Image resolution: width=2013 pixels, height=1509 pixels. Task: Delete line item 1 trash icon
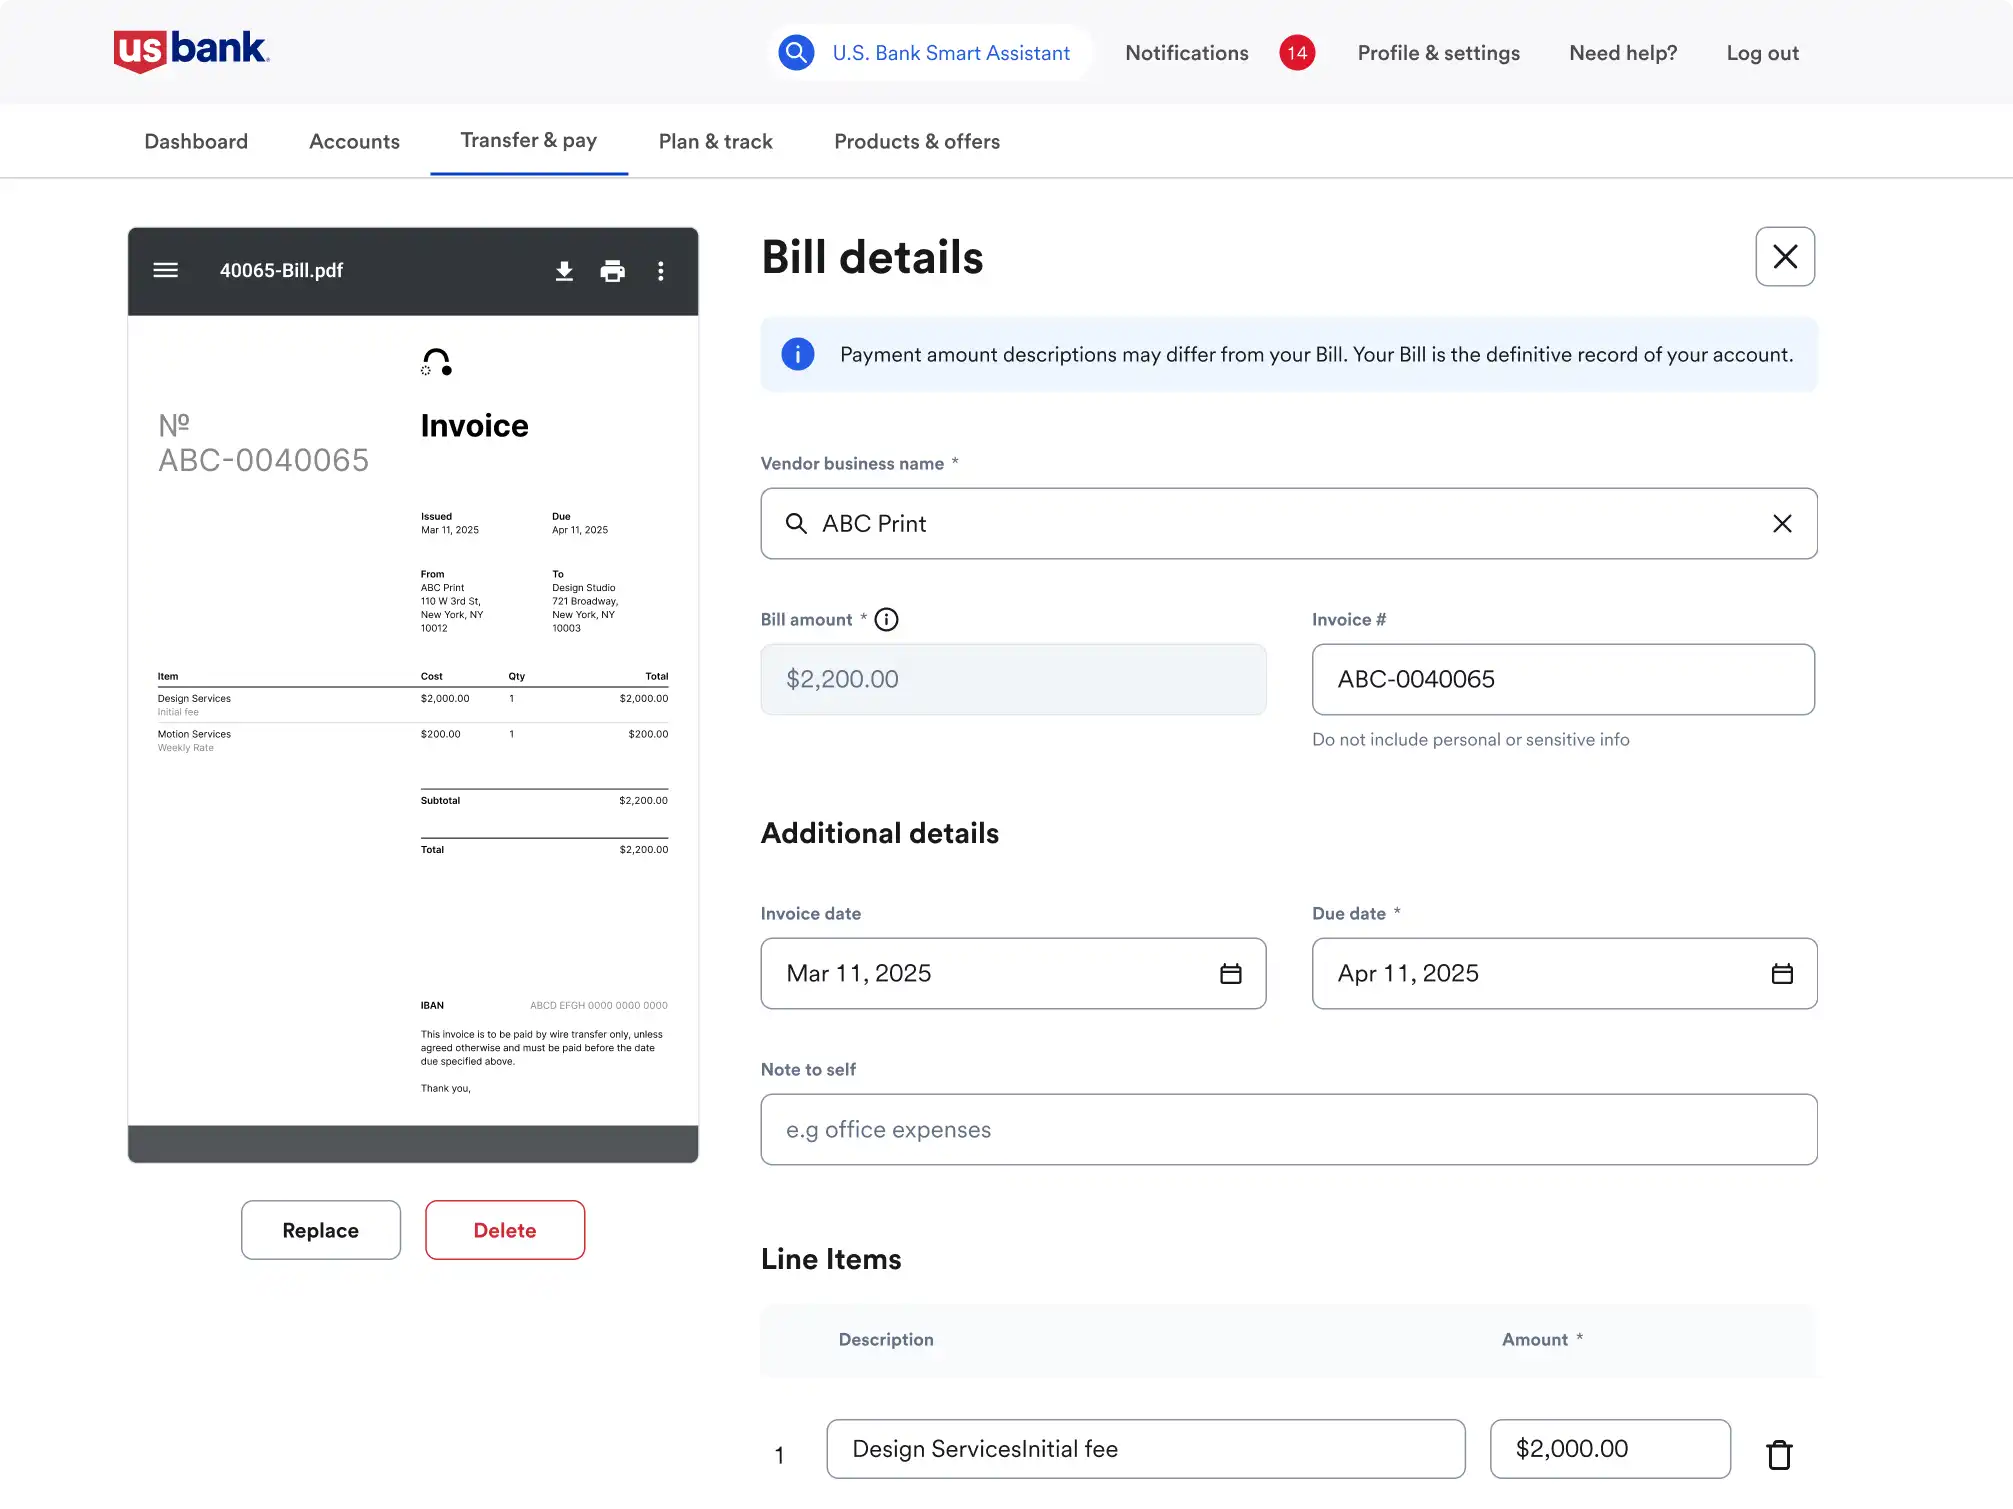[1778, 1454]
